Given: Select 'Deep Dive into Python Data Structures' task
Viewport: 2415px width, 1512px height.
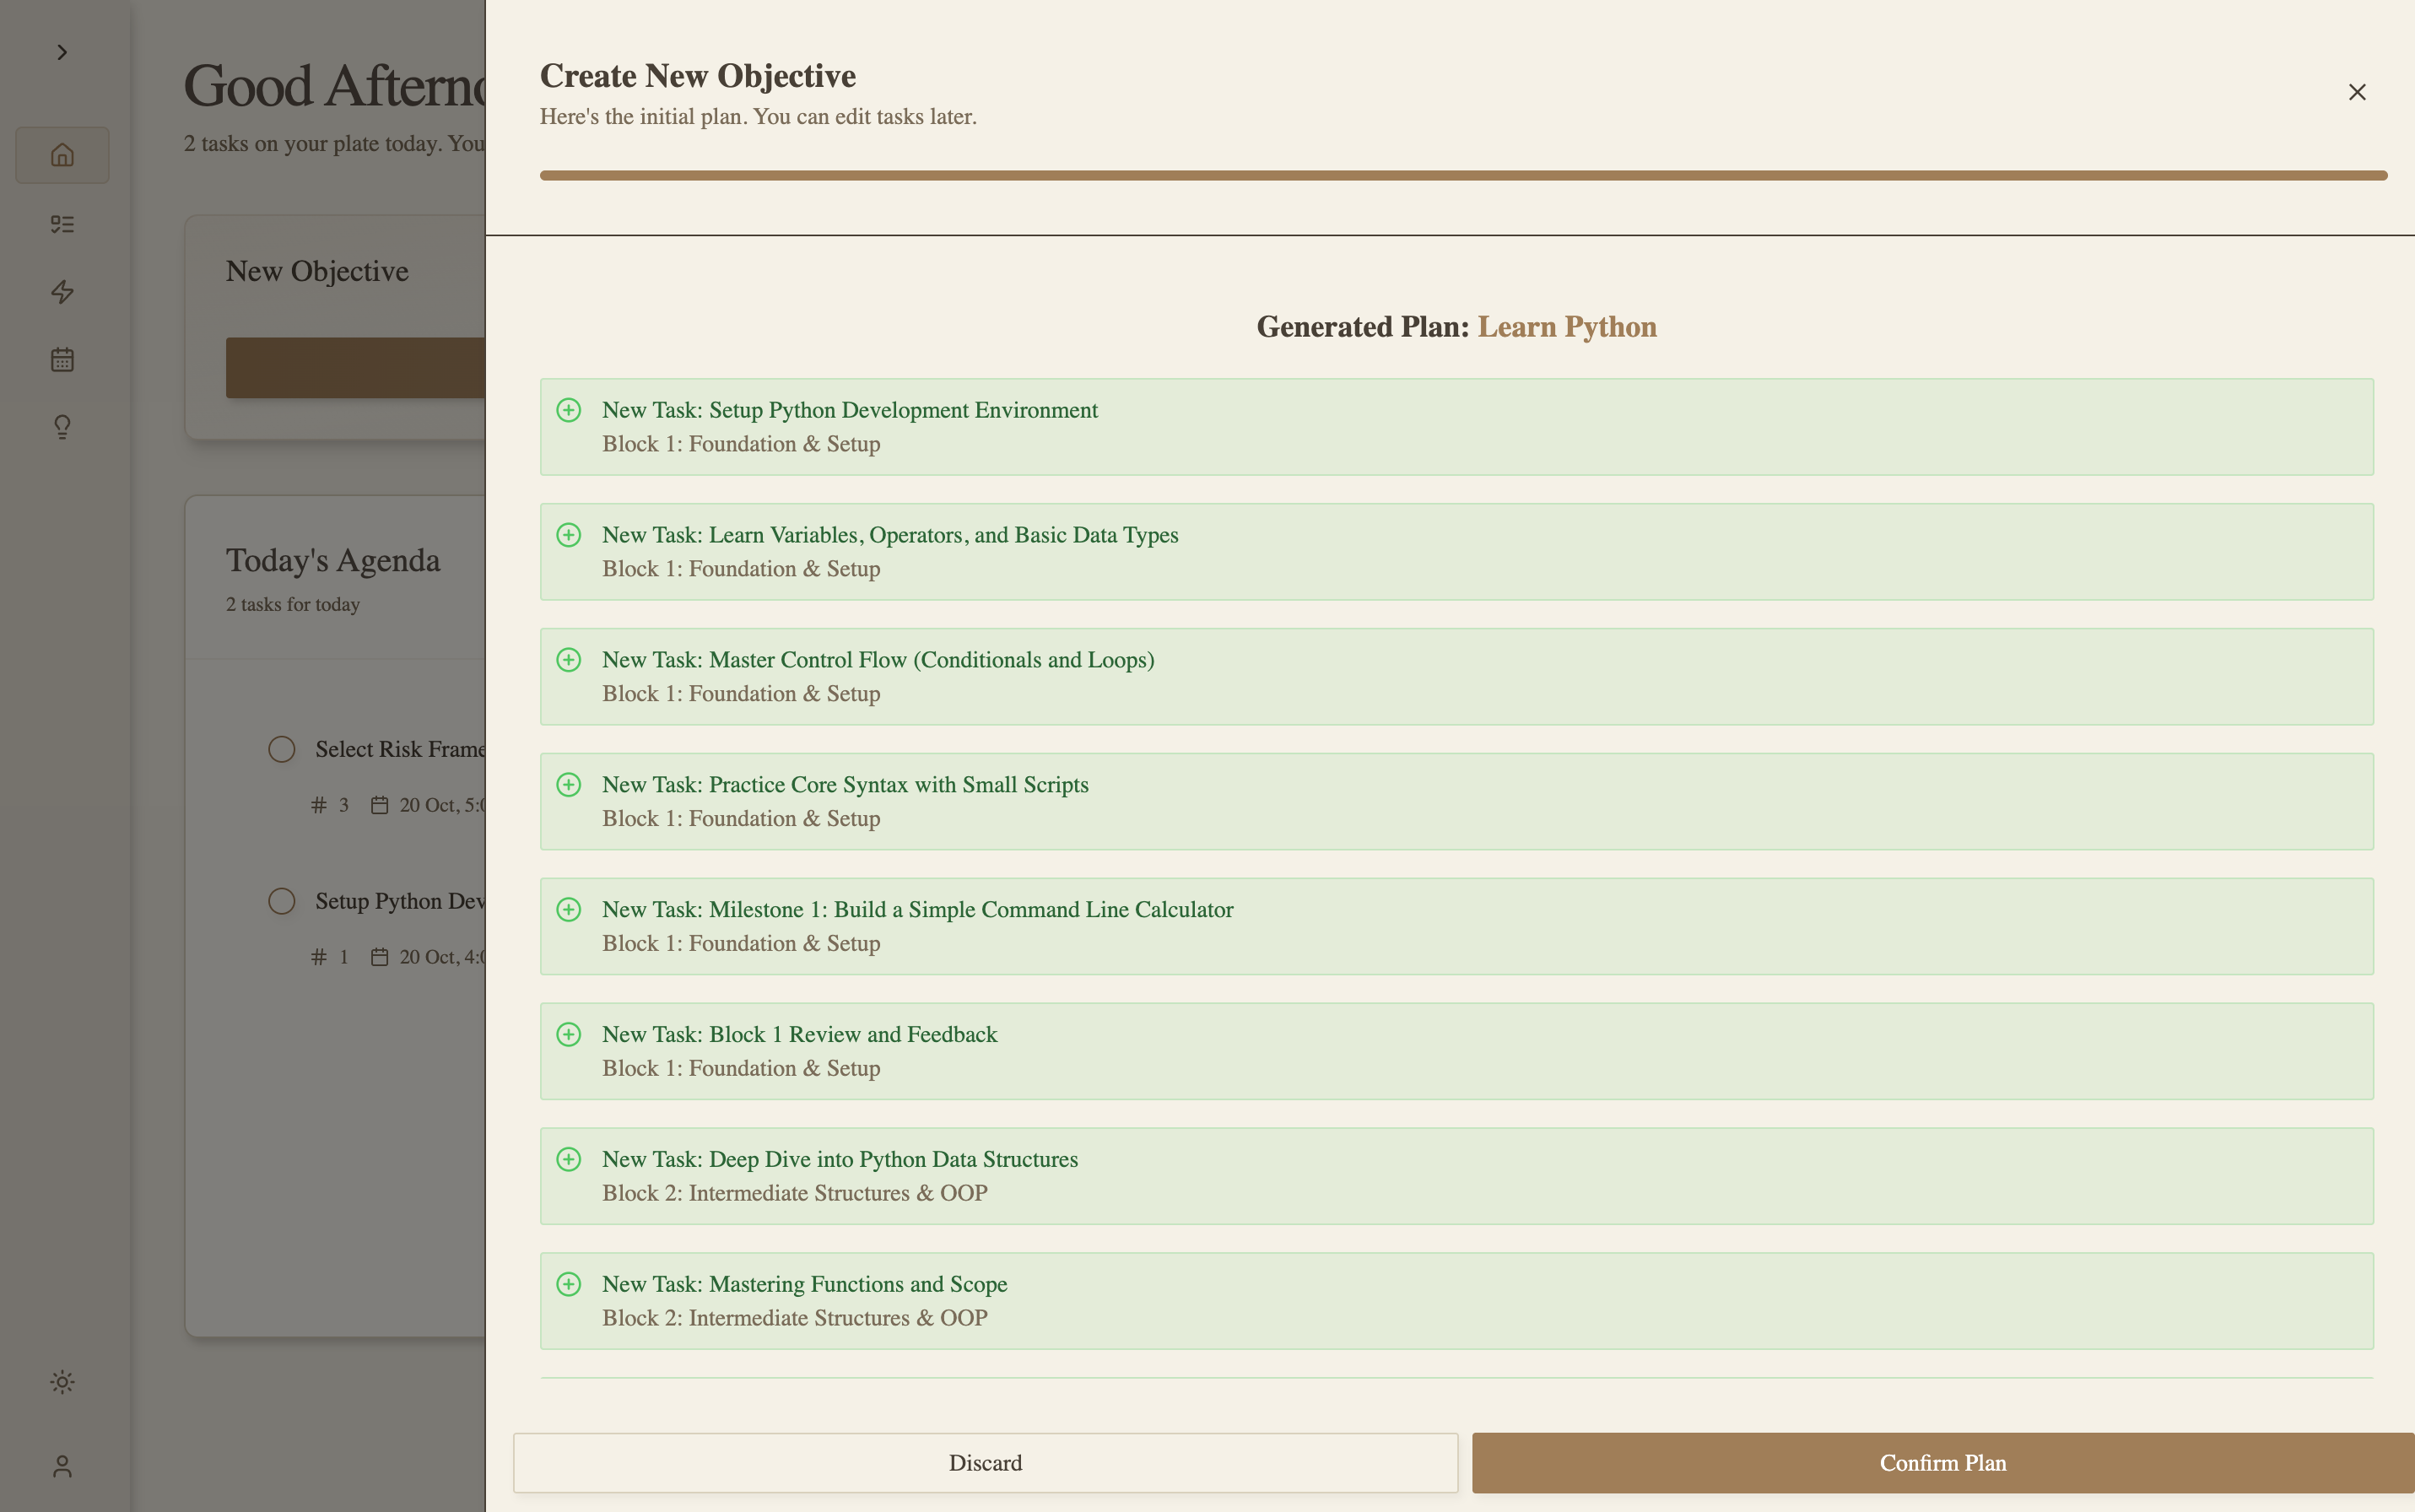Looking at the screenshot, I should (1456, 1176).
